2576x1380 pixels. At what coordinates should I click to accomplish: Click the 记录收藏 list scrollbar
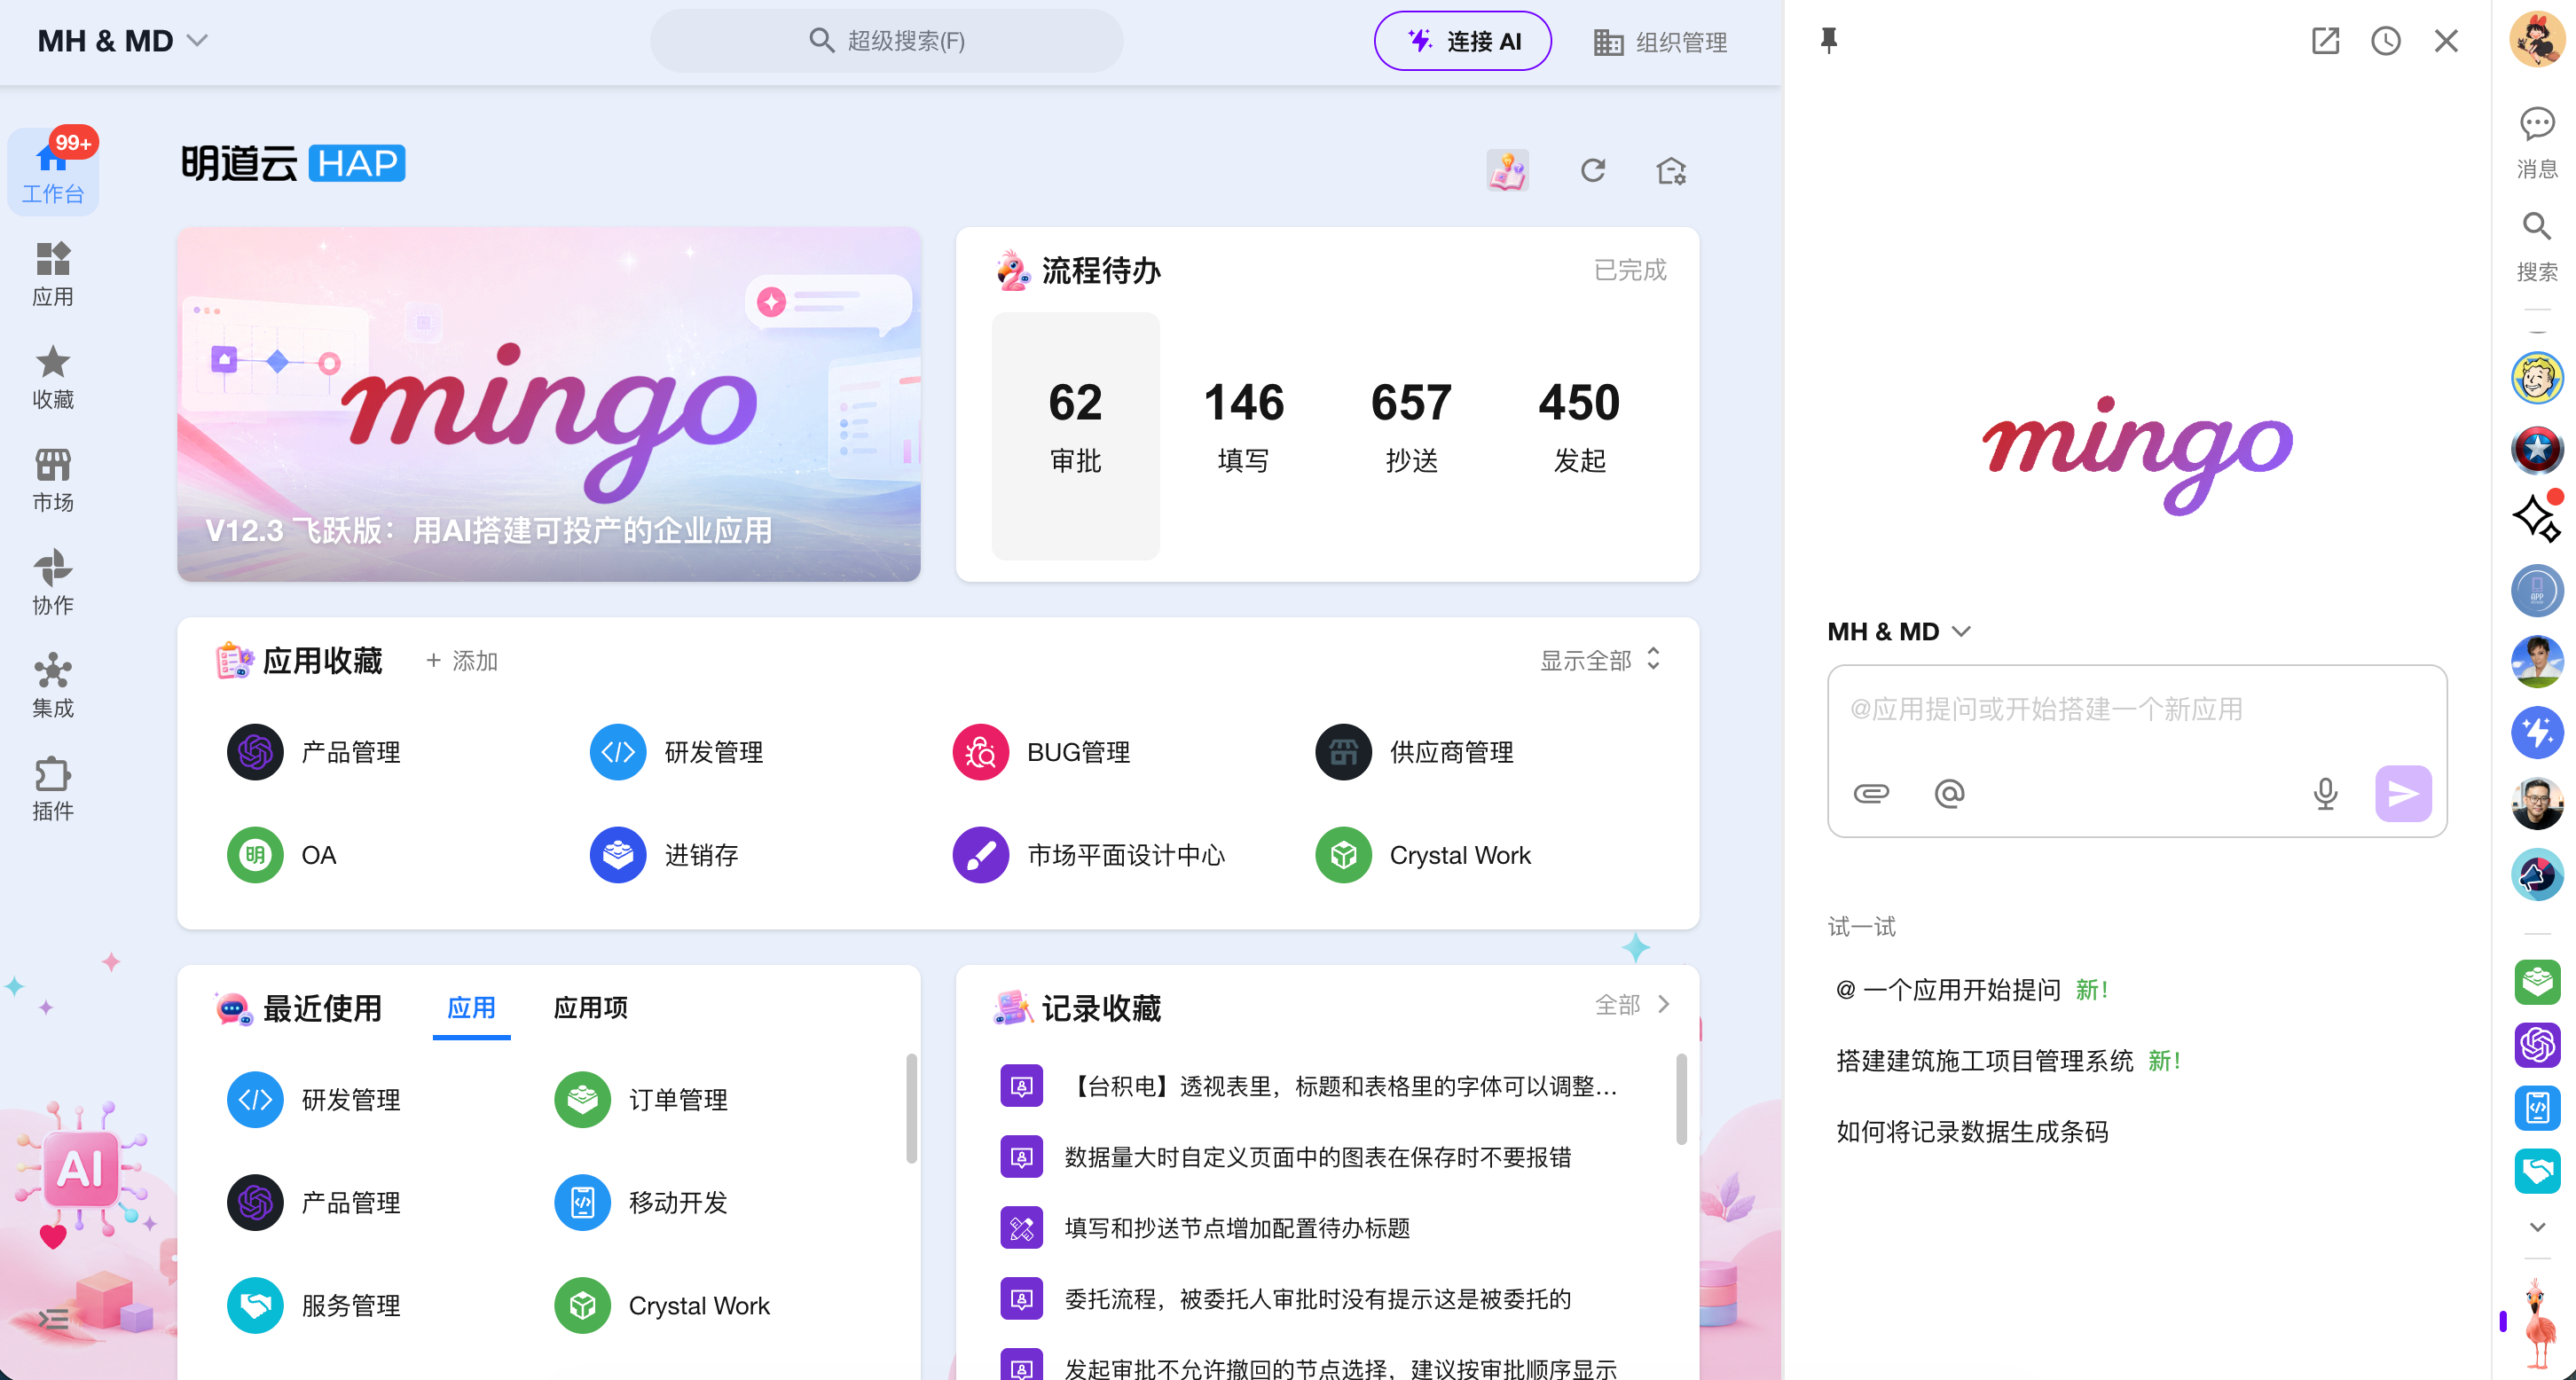pos(1682,1098)
